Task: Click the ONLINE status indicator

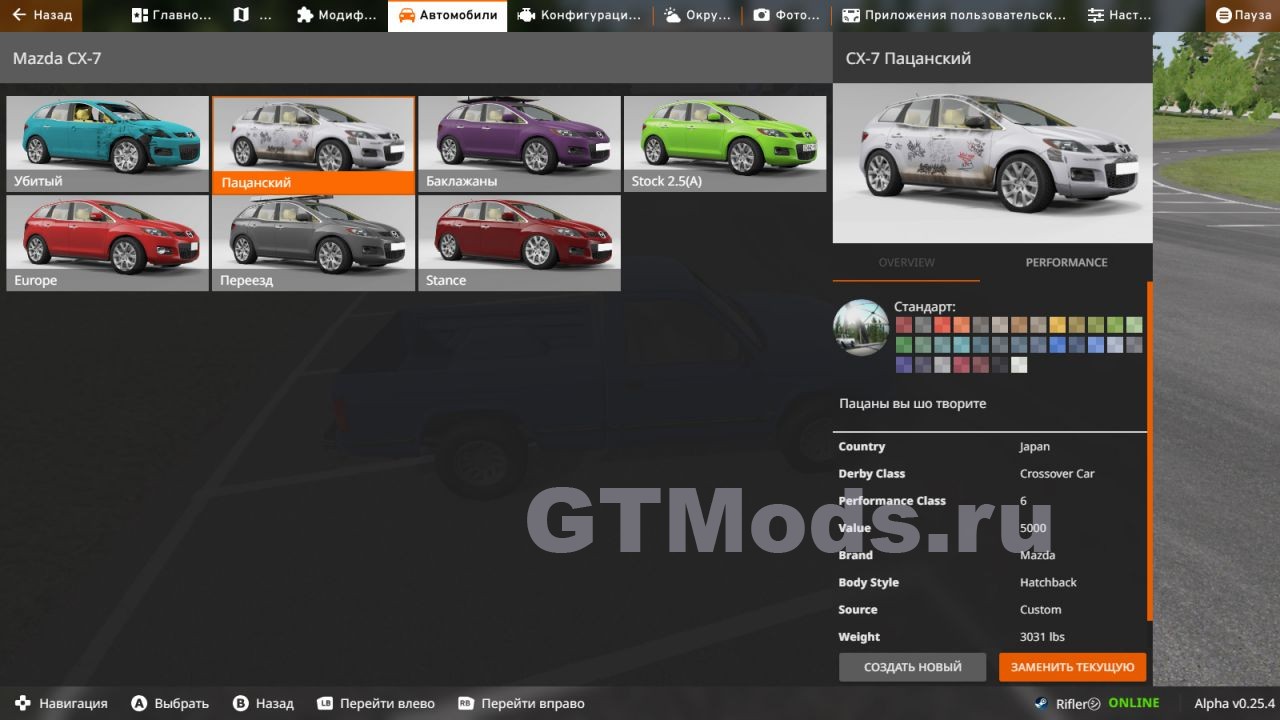Action: pos(1134,703)
